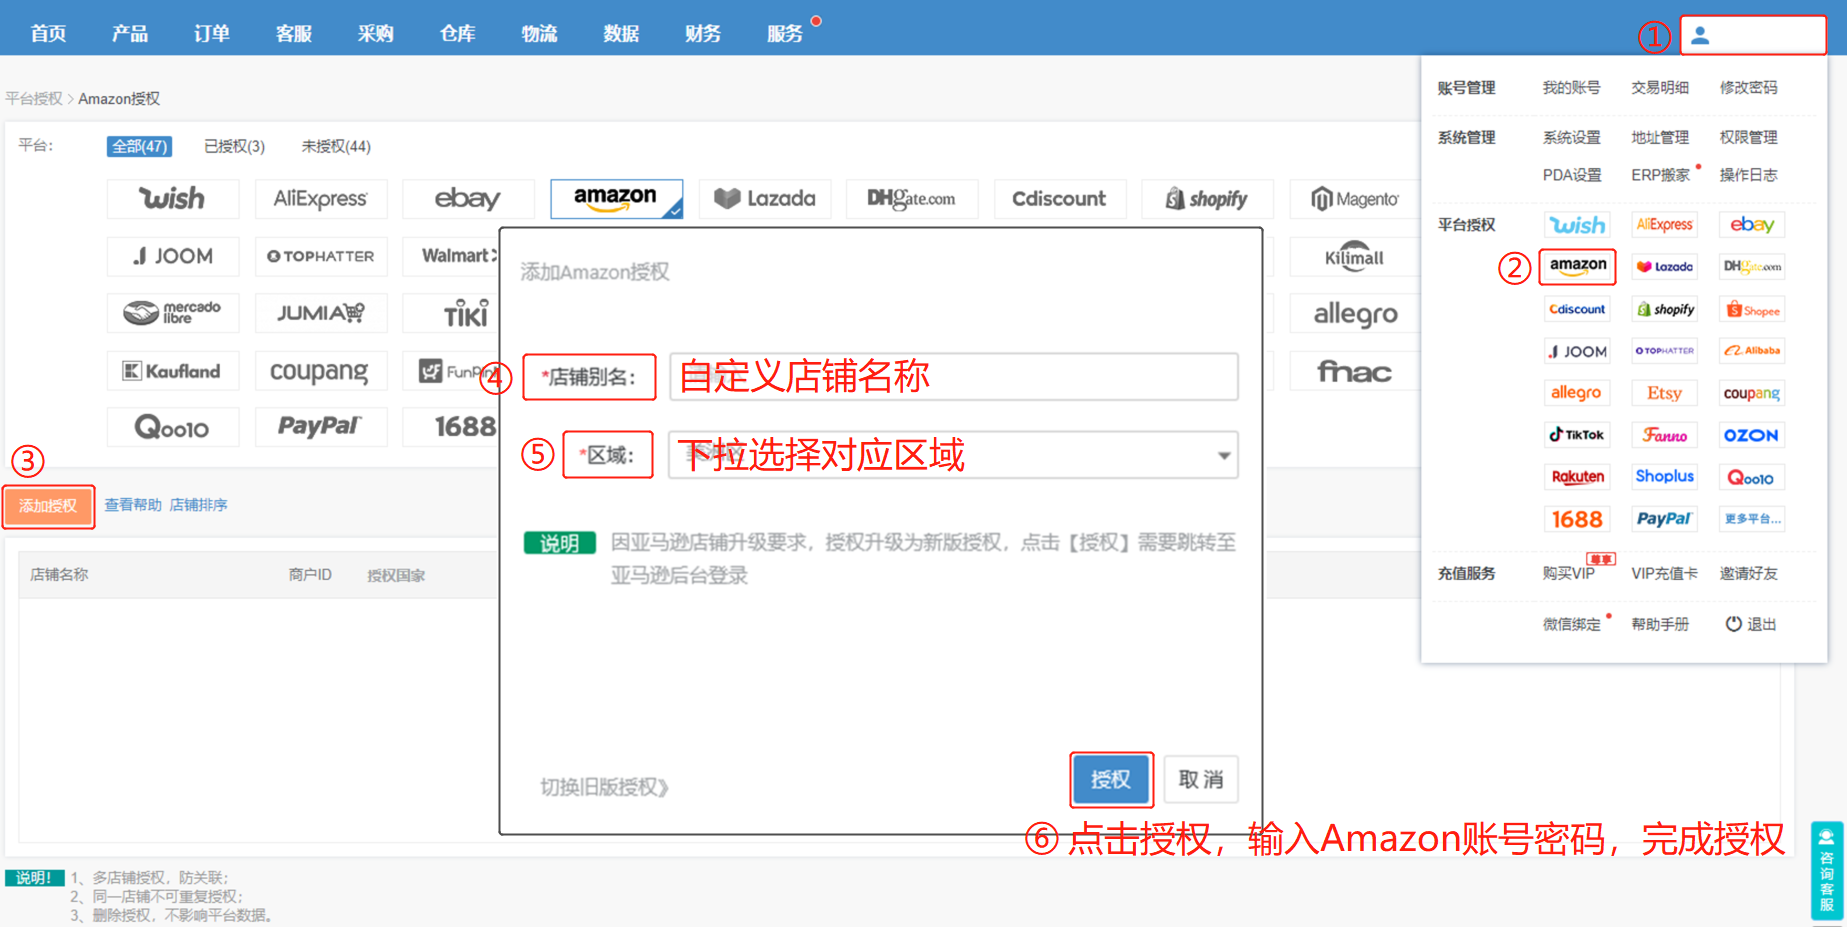
Task: Click the 添加授权 button
Action: 48,506
